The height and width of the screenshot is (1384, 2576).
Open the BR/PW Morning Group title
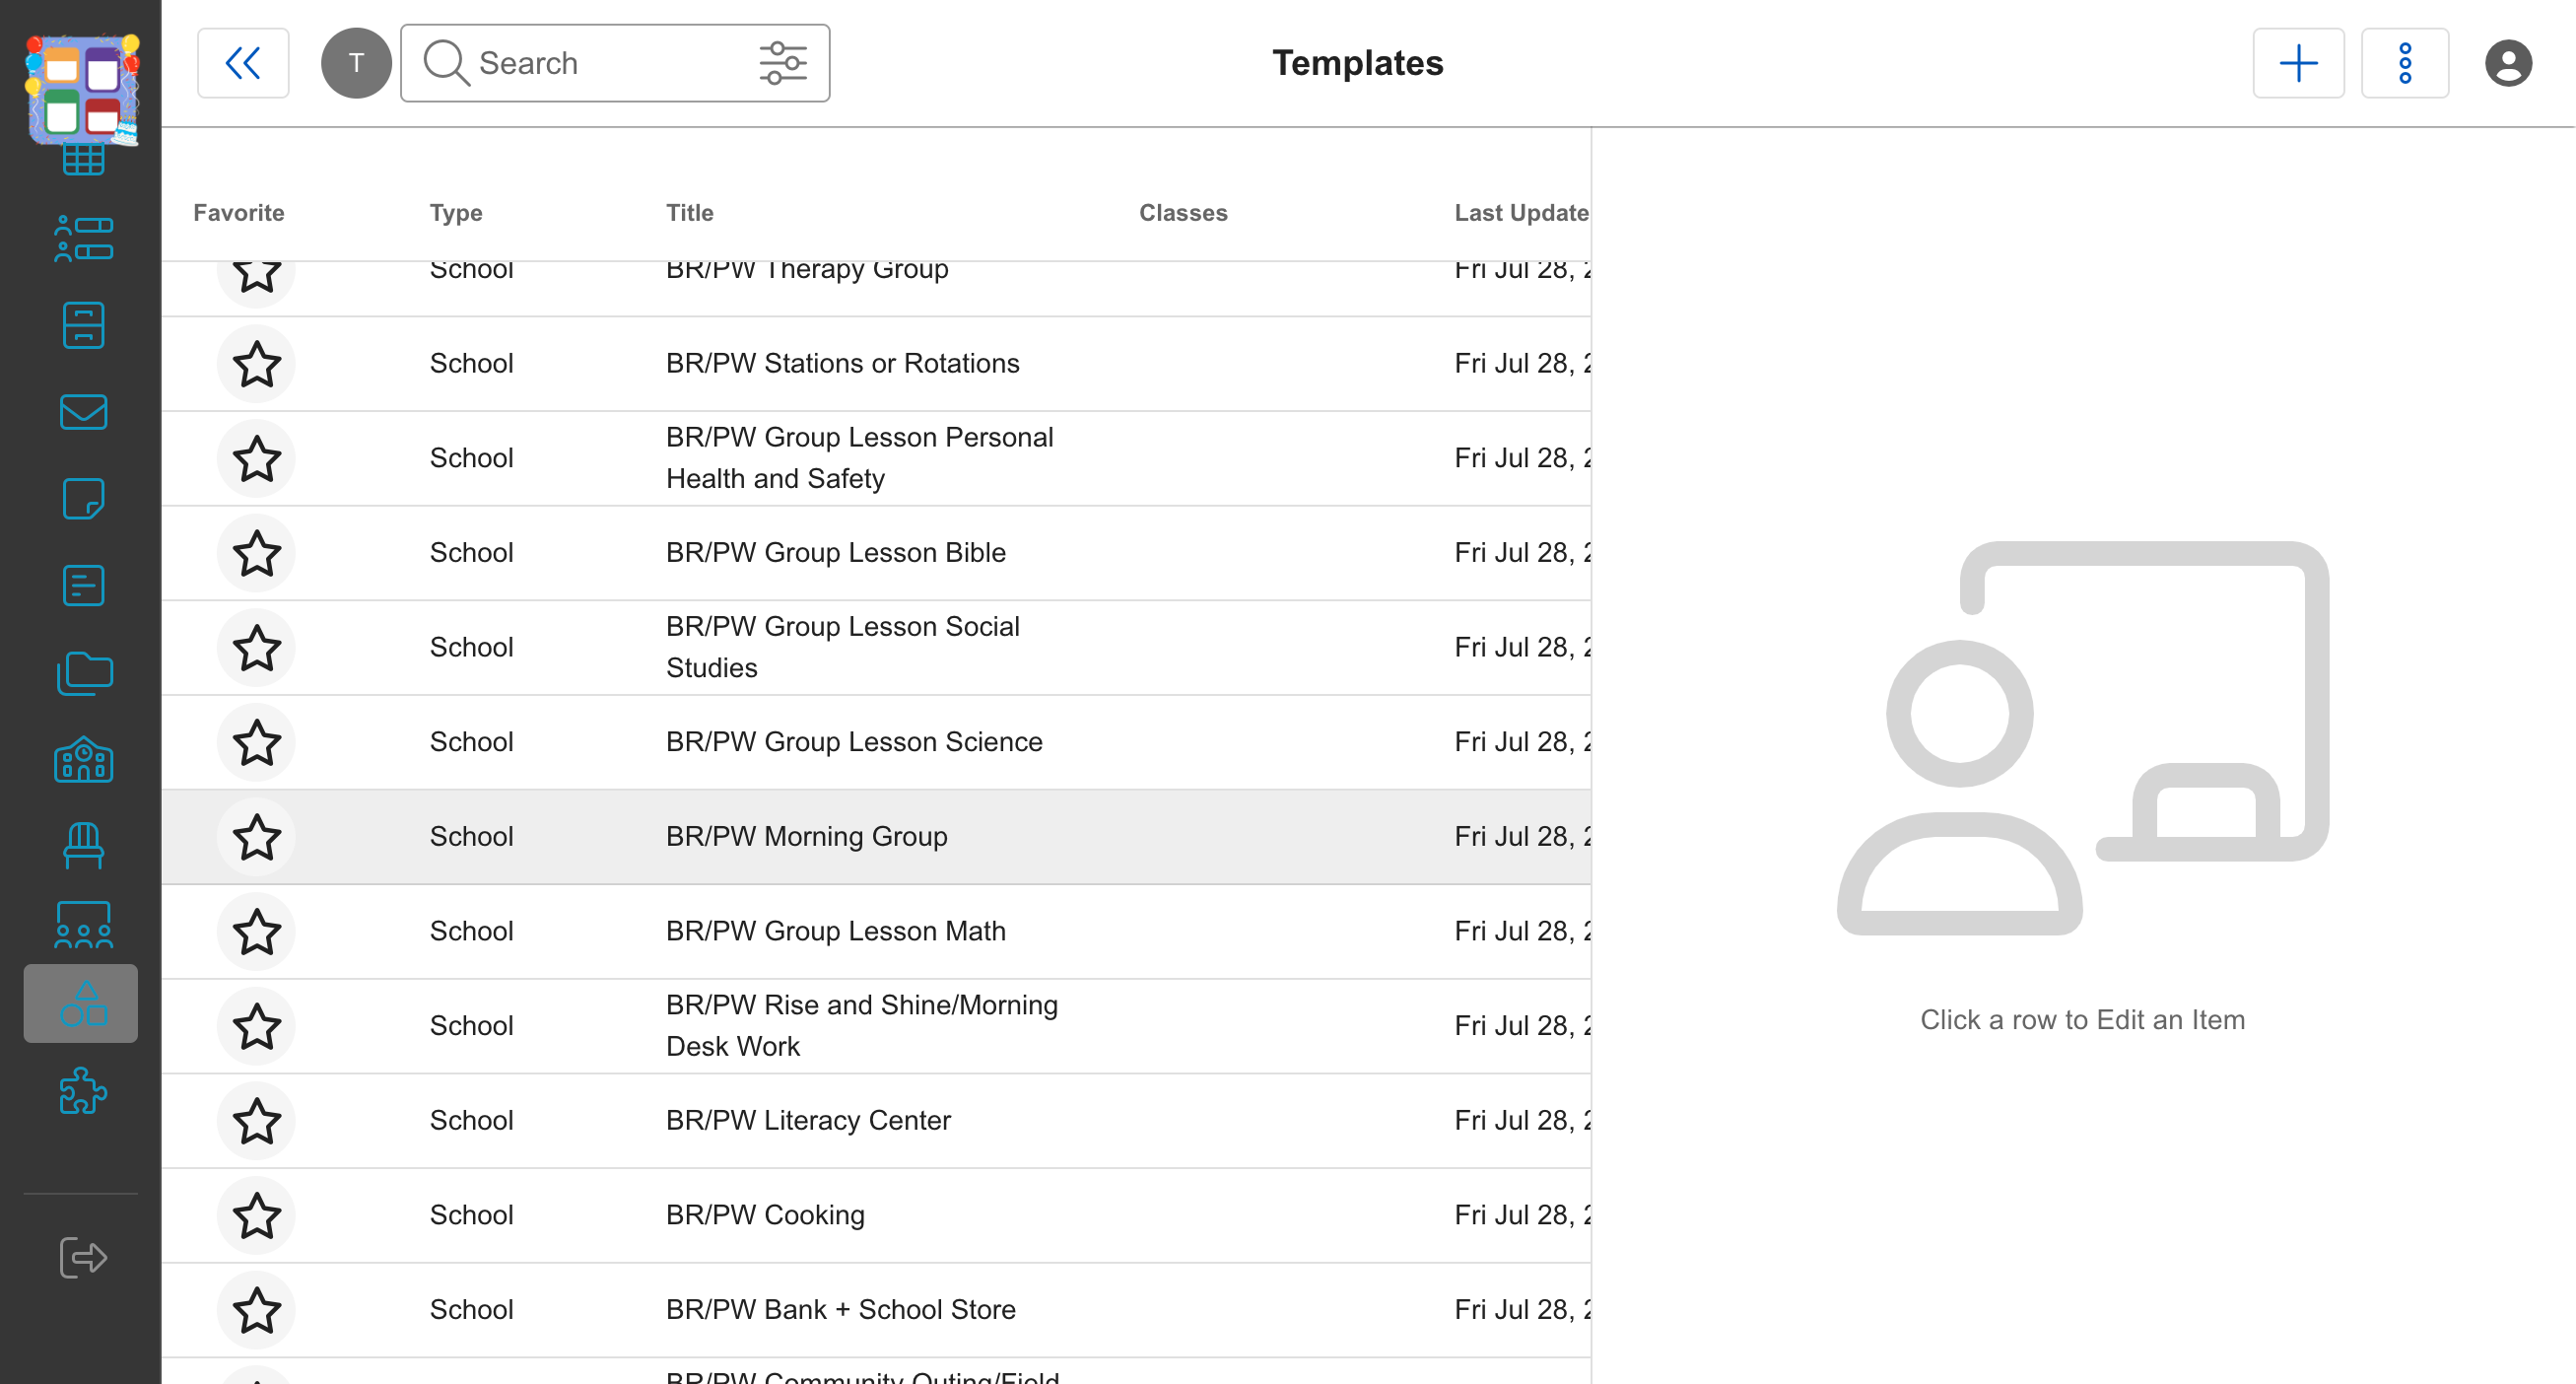(x=807, y=836)
